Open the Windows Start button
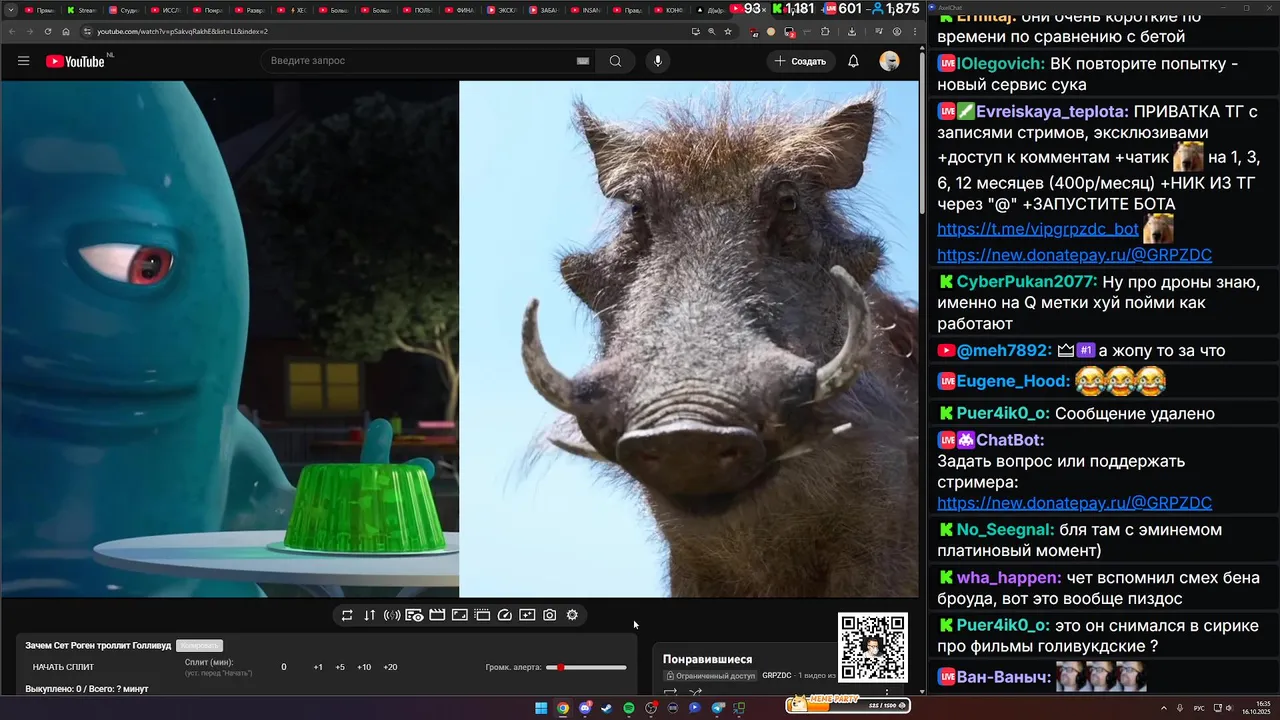Screen dimensions: 1280x720 pos(541,708)
